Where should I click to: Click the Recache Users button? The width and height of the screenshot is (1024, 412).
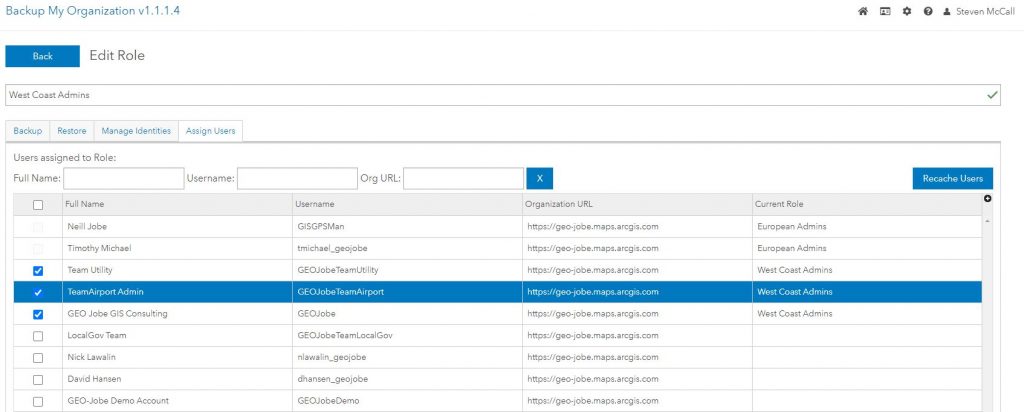[952, 178]
